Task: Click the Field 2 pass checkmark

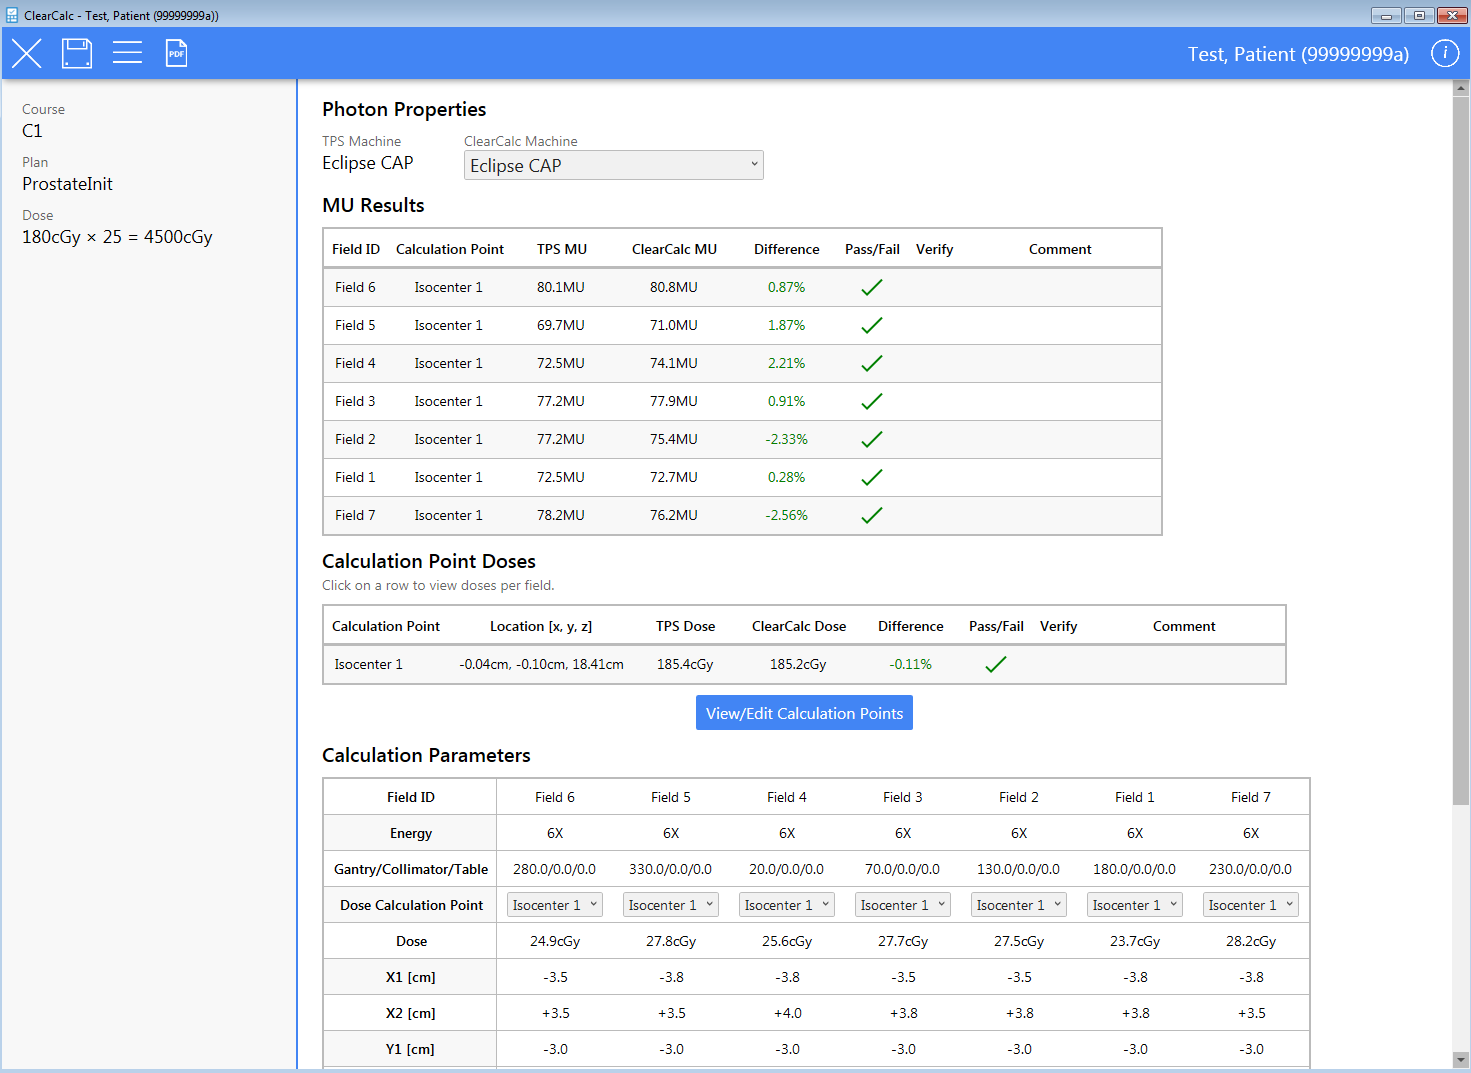Action: pyautogui.click(x=872, y=439)
